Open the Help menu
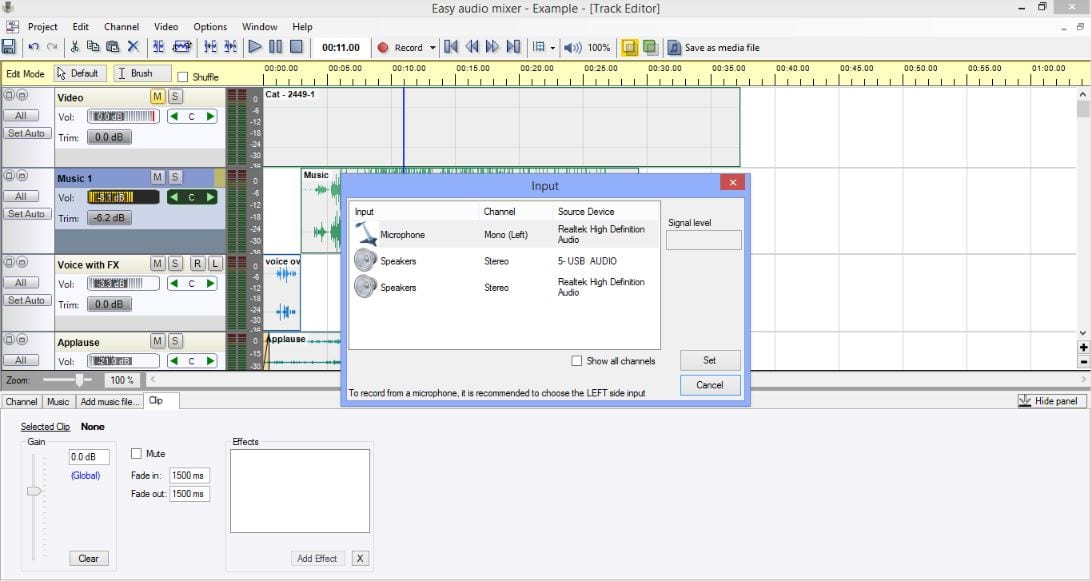The width and height of the screenshot is (1091, 581). coord(302,26)
